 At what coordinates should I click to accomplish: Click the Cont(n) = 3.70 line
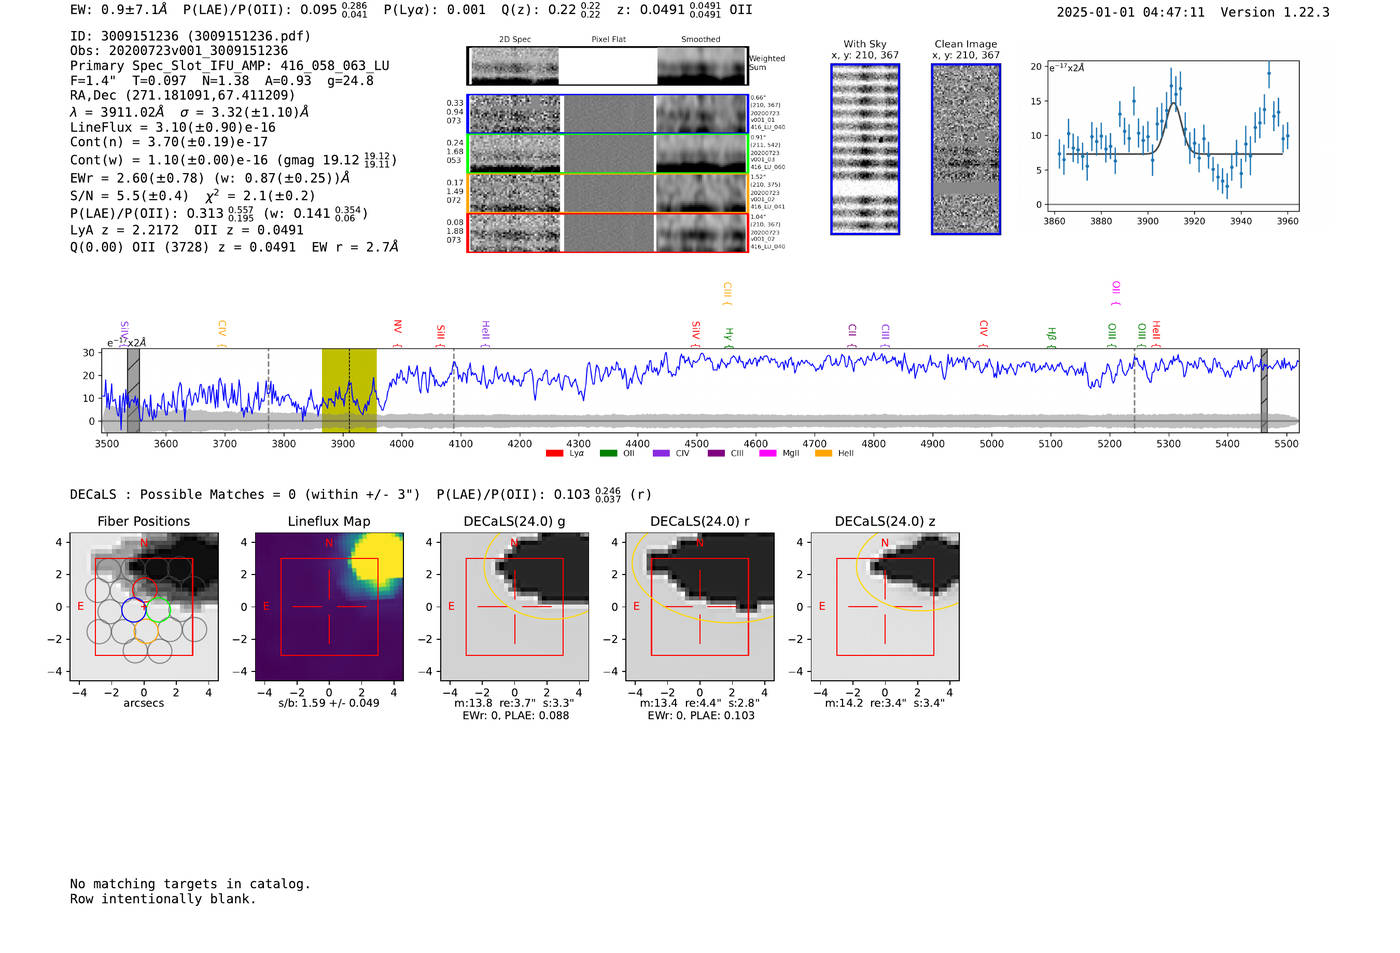(169, 142)
